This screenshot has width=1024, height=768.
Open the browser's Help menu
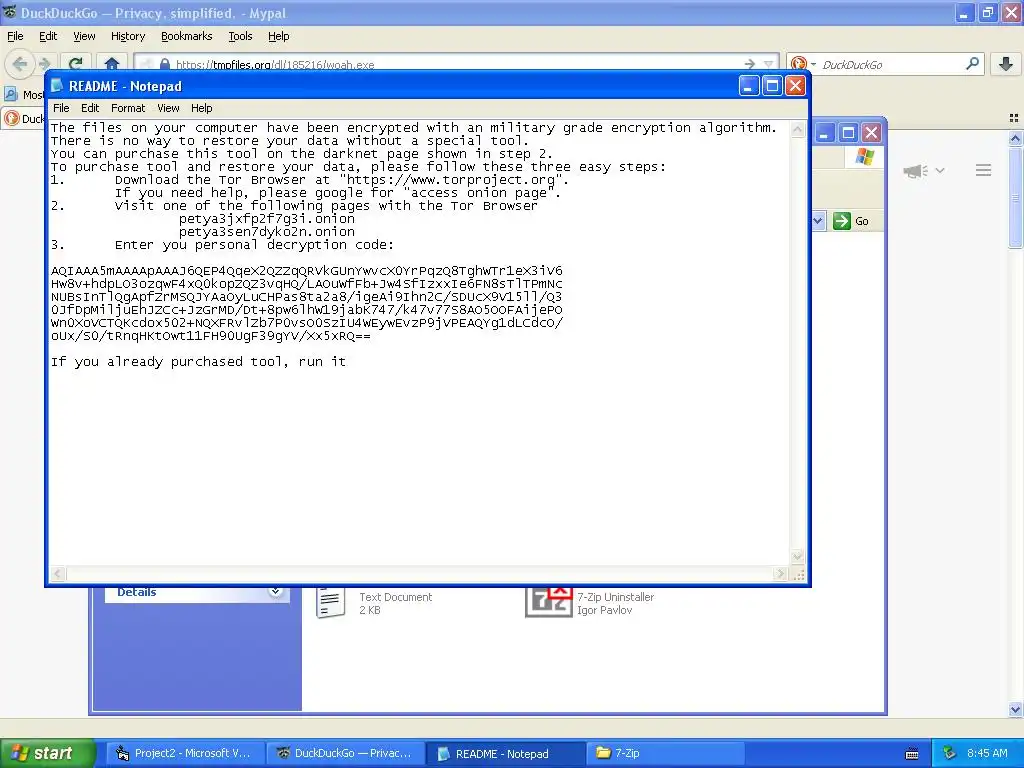(279, 36)
